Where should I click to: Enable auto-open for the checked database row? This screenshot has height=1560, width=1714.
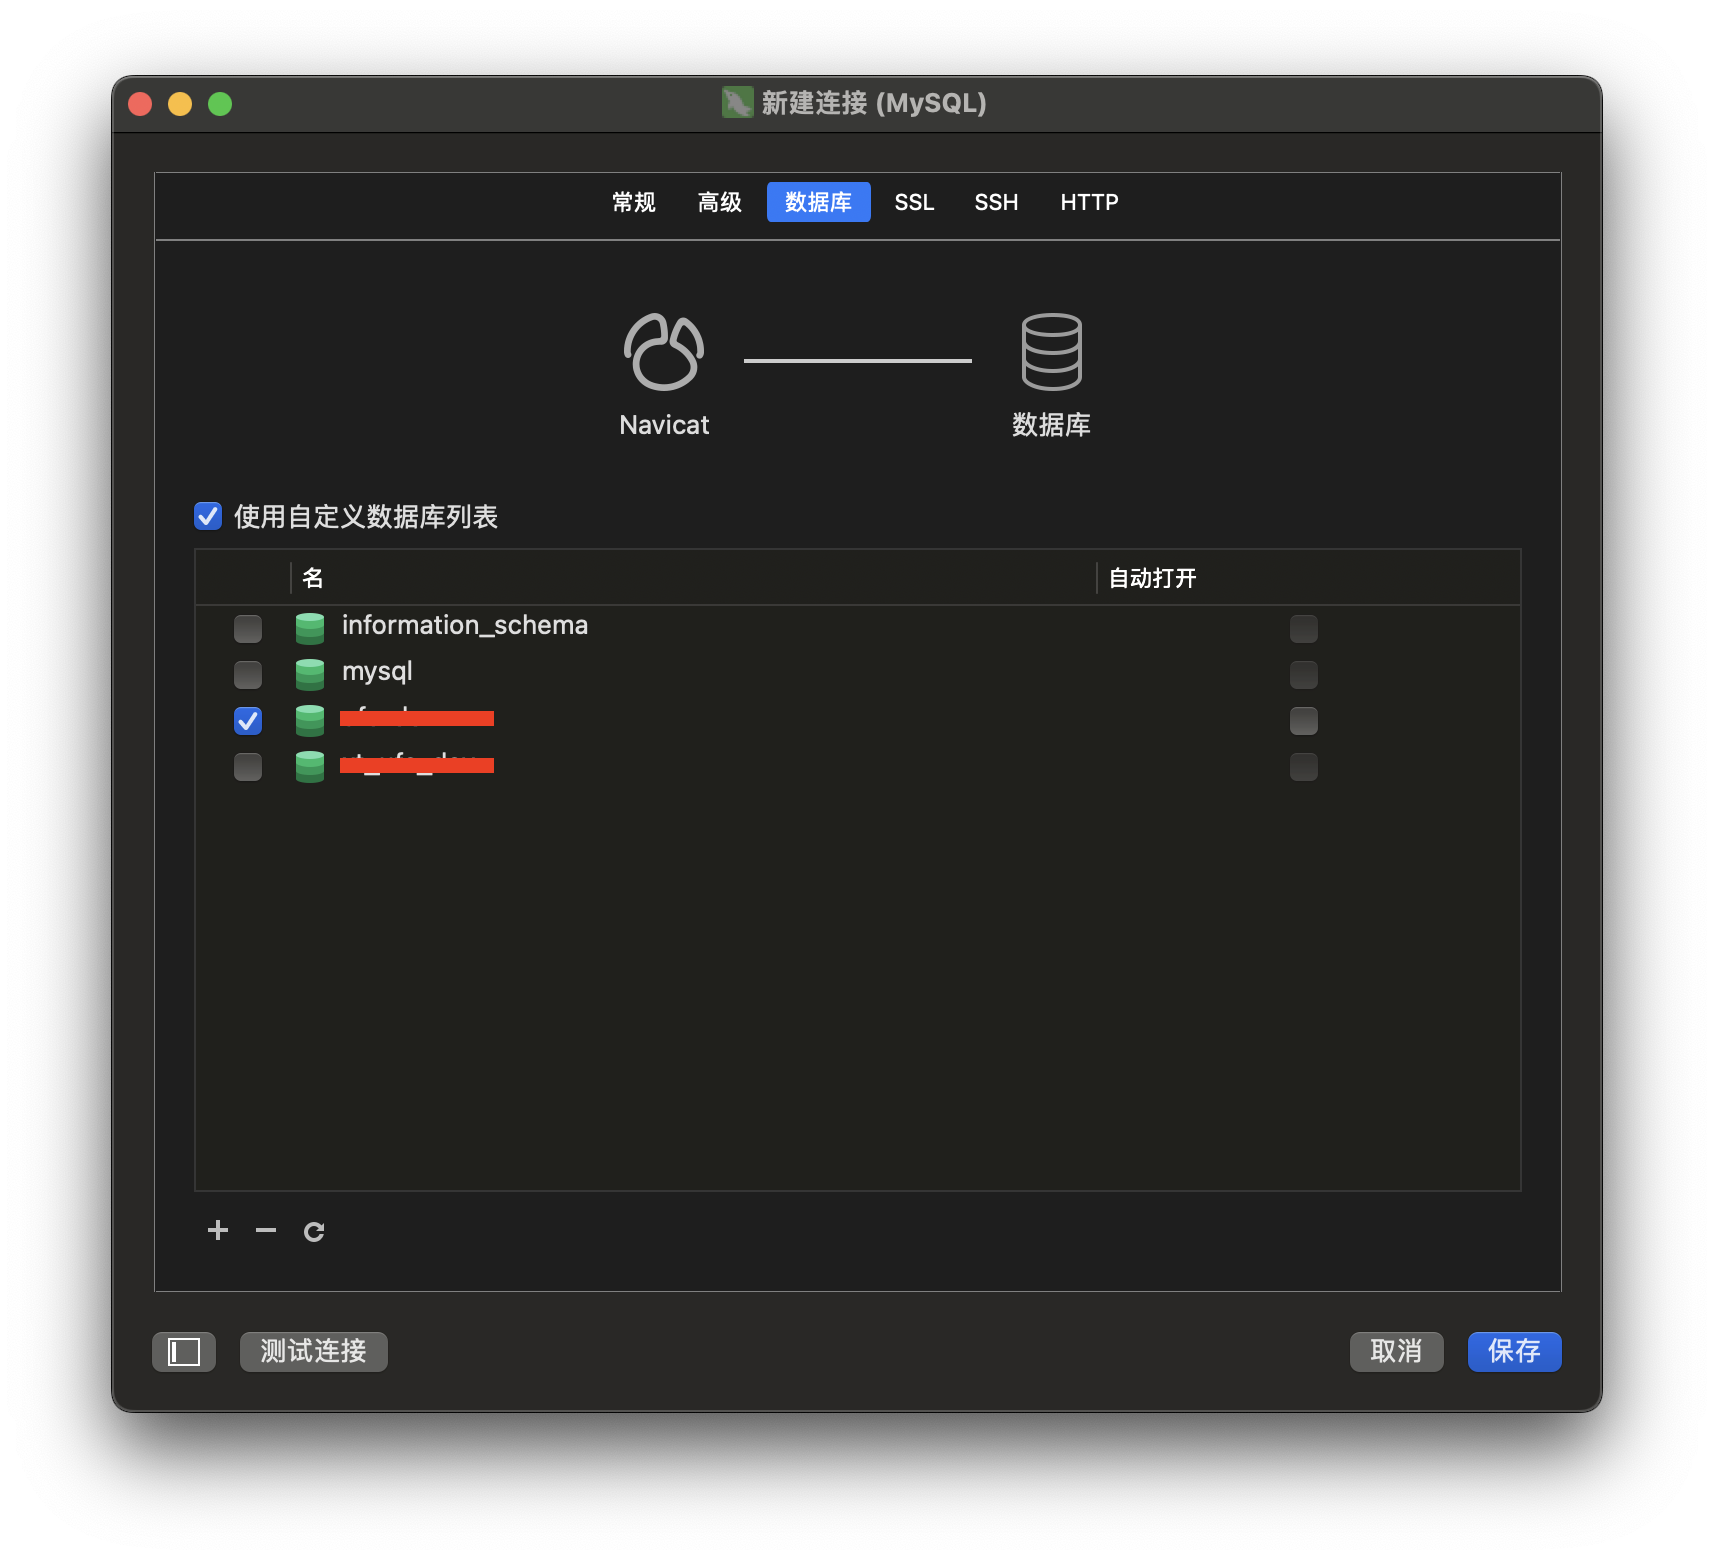pyautogui.click(x=1304, y=720)
